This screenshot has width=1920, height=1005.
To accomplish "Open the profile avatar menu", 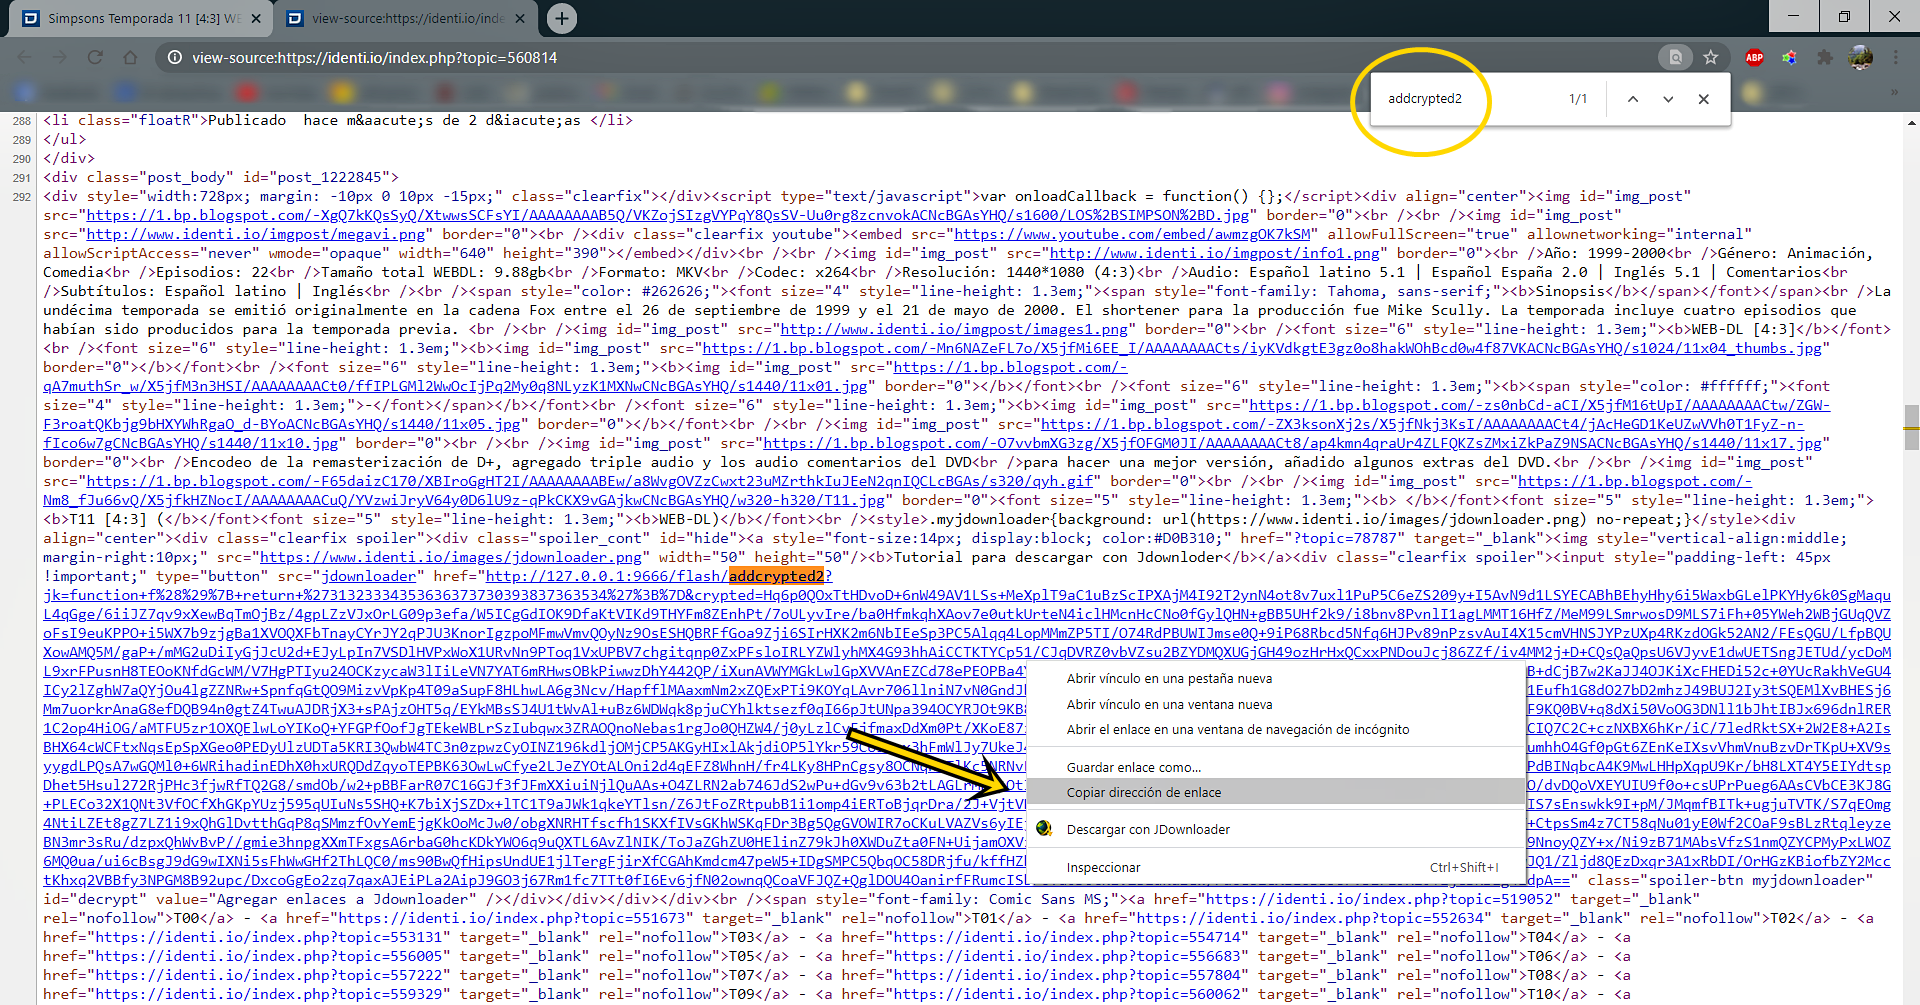I will point(1861,58).
